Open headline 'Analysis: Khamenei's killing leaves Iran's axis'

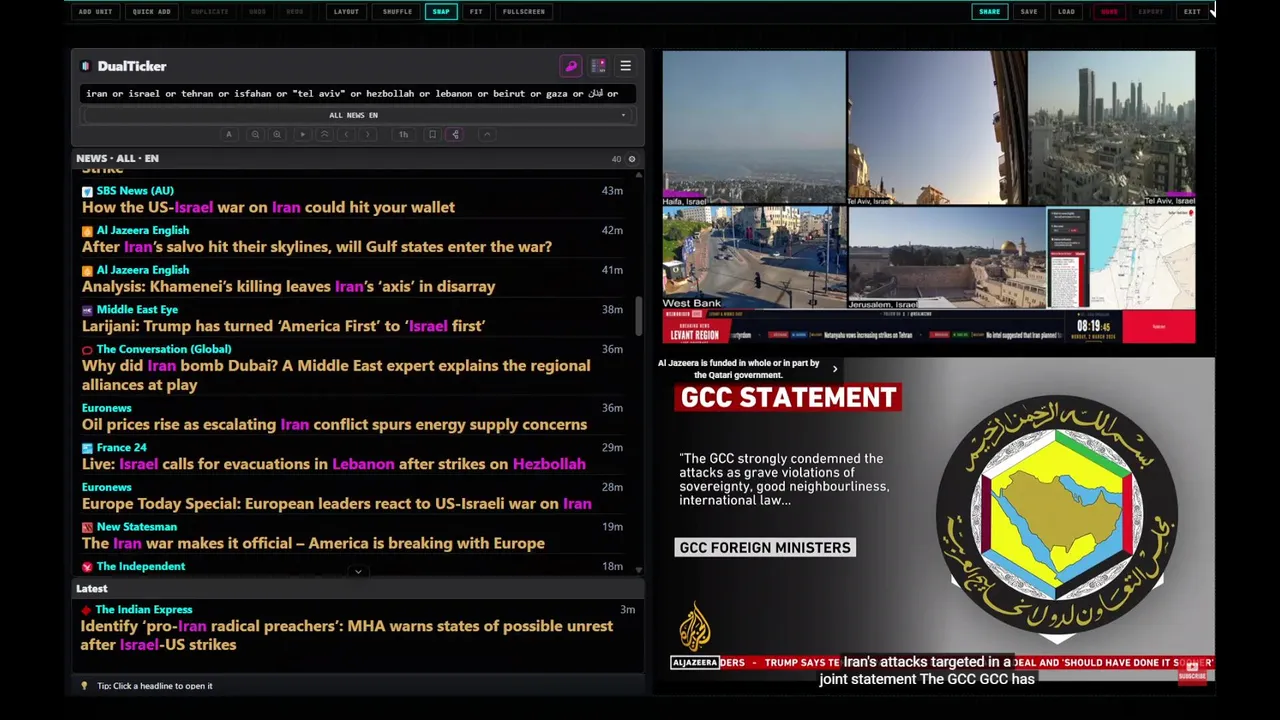pyautogui.click(x=288, y=286)
